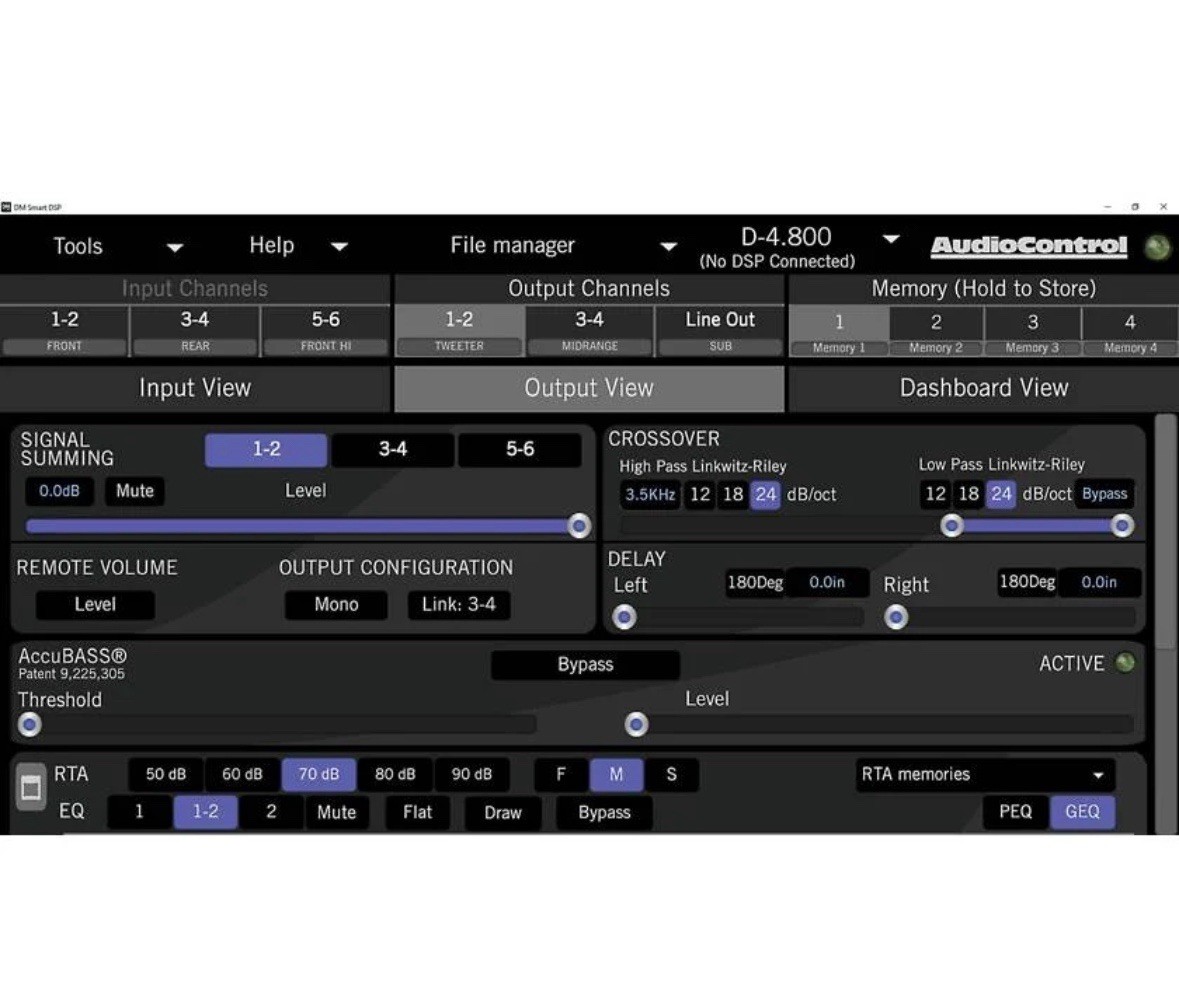Adjust the signal summing Level slider handle

(579, 526)
